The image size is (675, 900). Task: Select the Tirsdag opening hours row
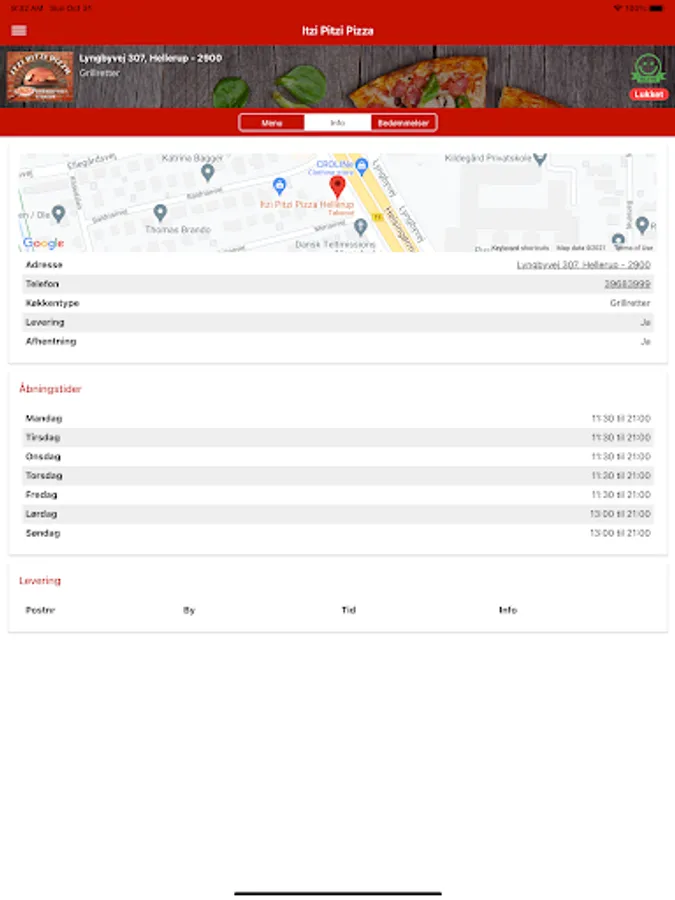[x=338, y=437]
